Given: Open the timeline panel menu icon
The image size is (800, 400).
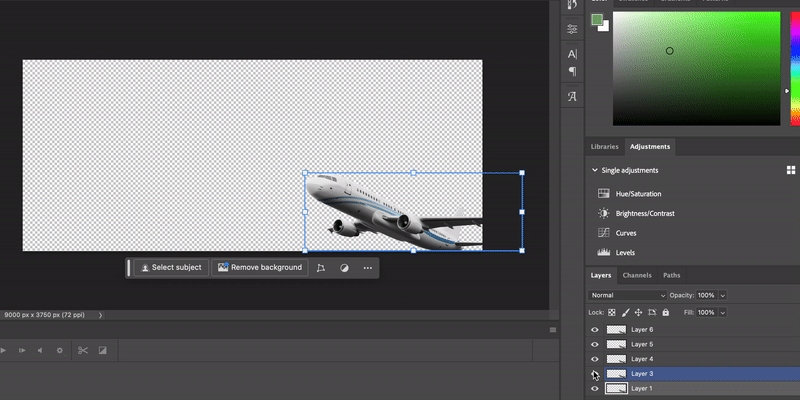Looking at the screenshot, I should click(x=553, y=330).
